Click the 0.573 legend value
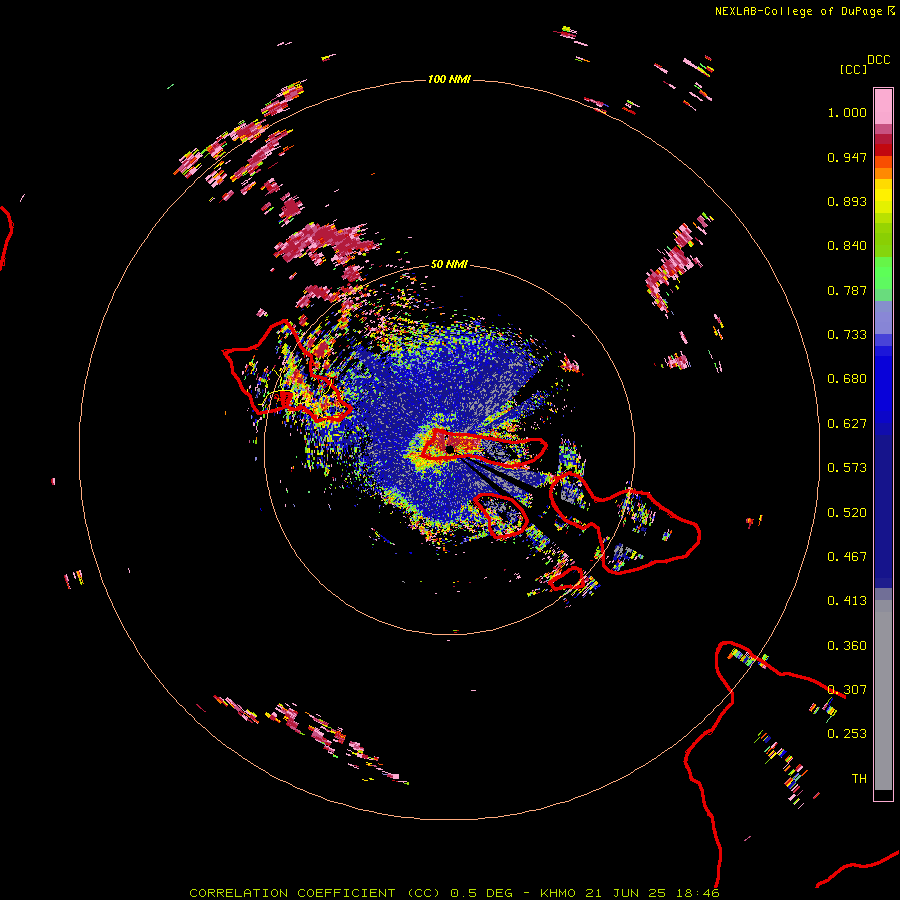900x900 pixels. pos(847,468)
